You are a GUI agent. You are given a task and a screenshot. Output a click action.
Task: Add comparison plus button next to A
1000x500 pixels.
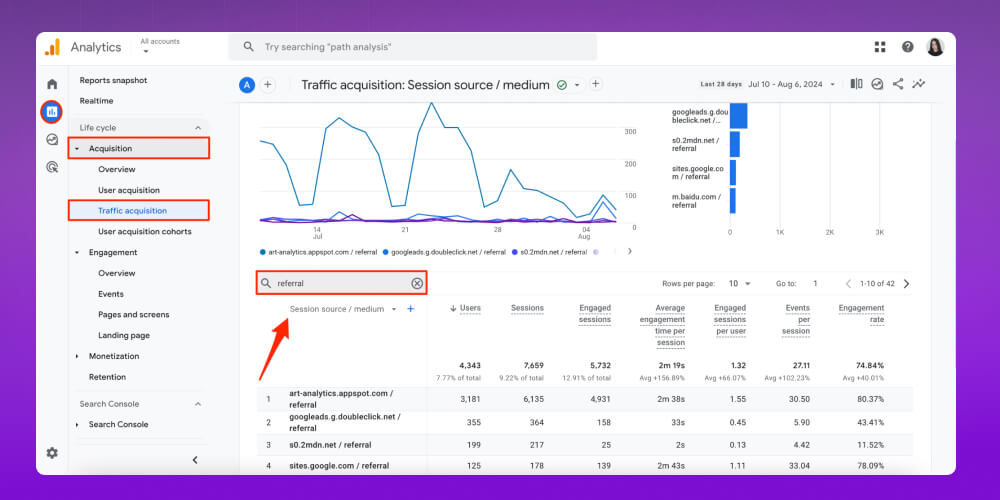(268, 85)
